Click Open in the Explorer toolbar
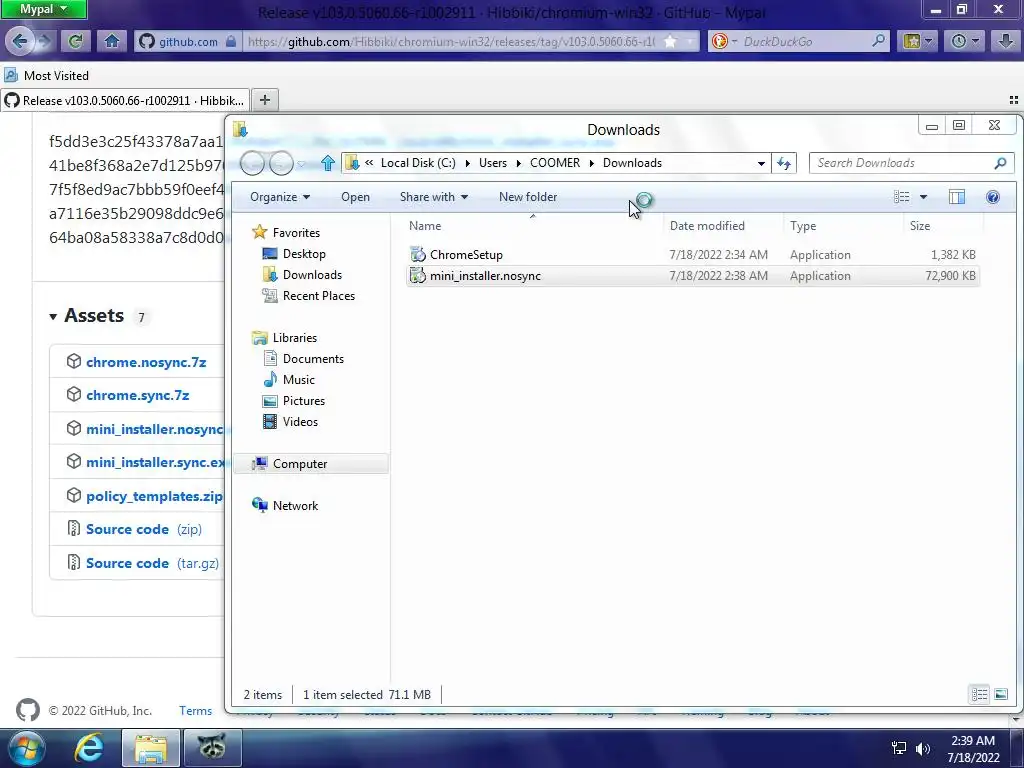The height and width of the screenshot is (768, 1024). point(355,197)
